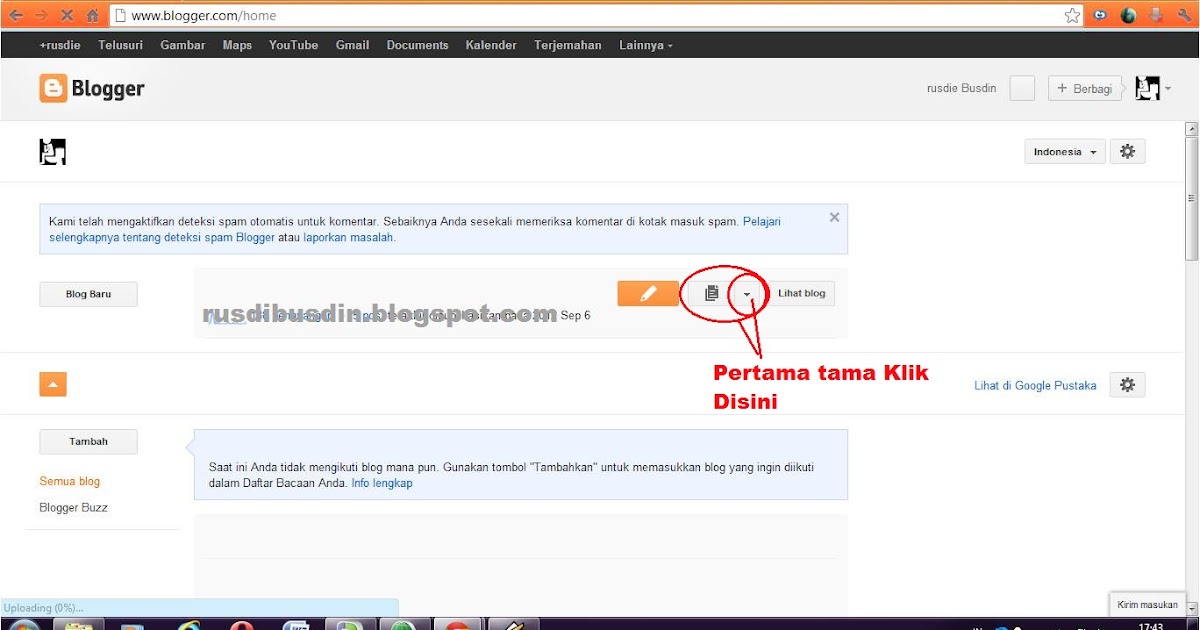Click the Lihat blog button
The image size is (1200, 630).
pyautogui.click(x=801, y=293)
